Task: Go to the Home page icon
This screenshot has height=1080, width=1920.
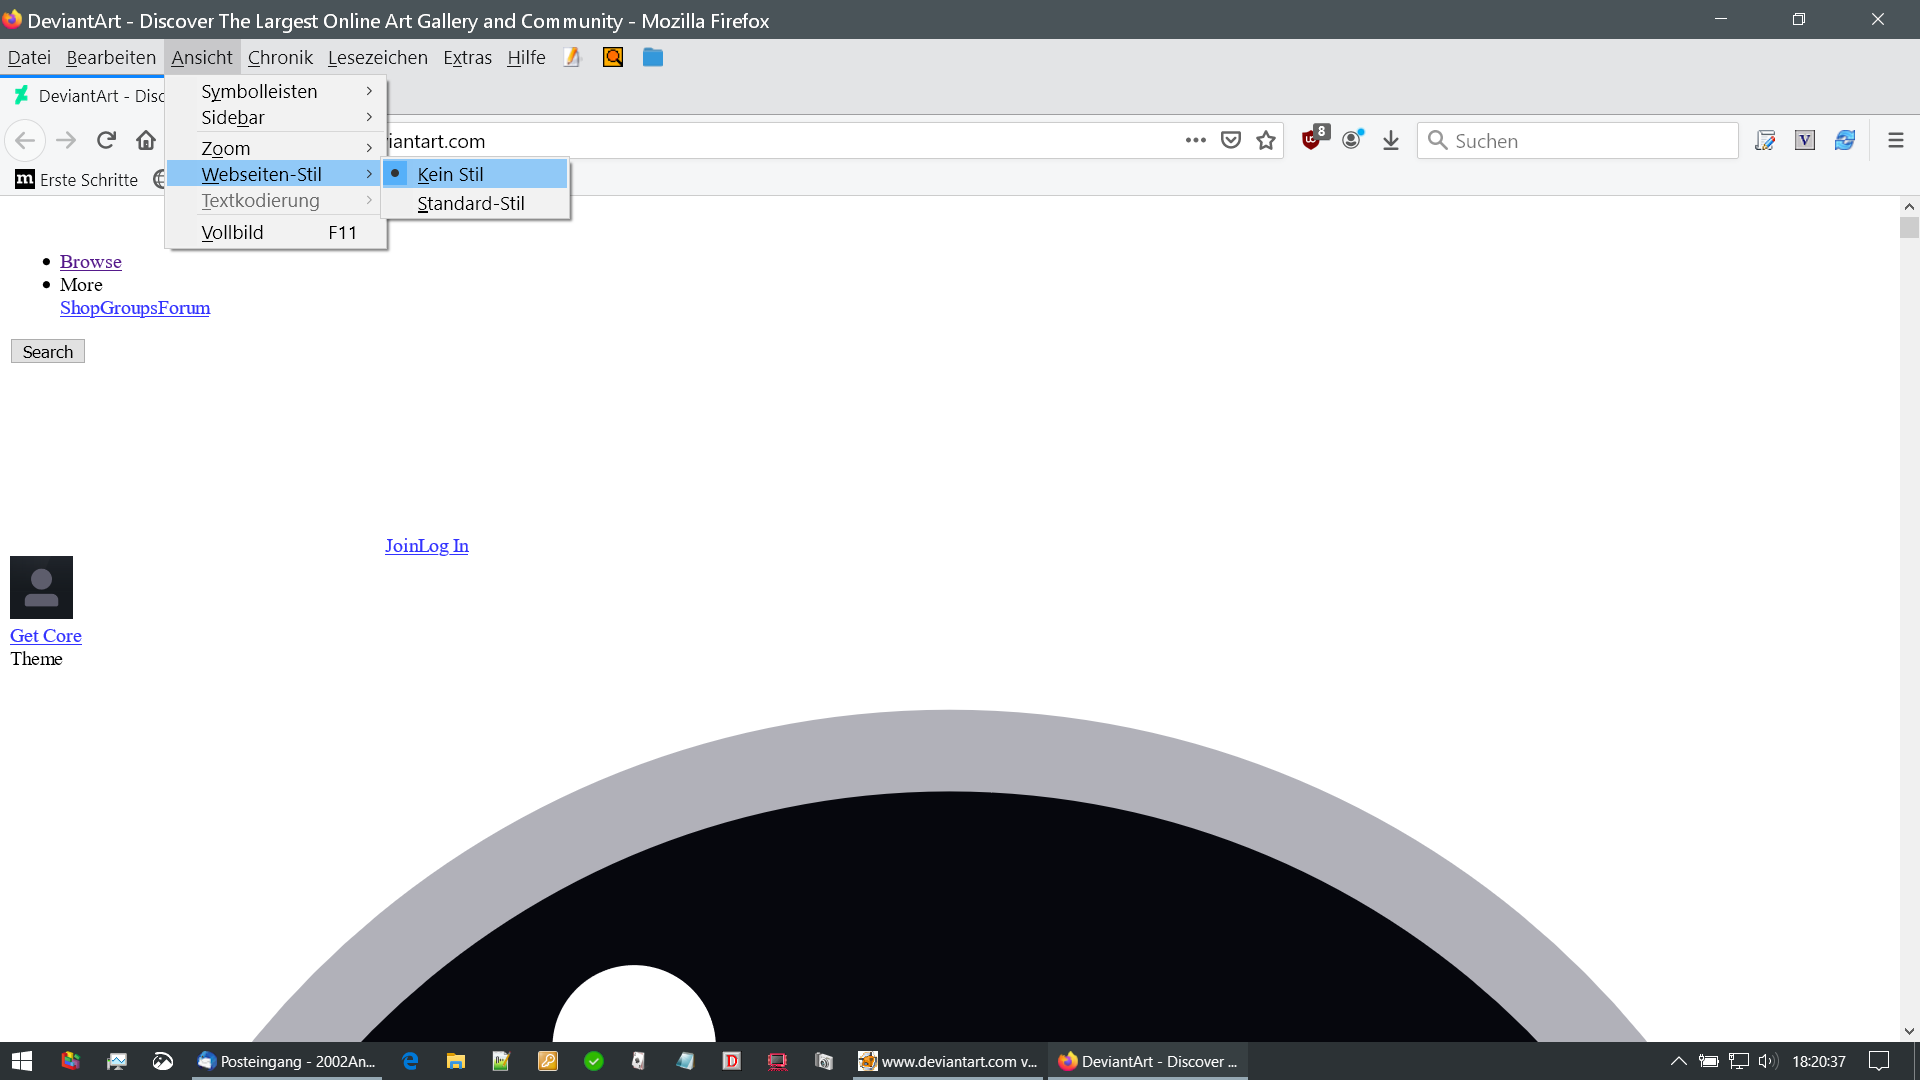Action: click(x=146, y=140)
